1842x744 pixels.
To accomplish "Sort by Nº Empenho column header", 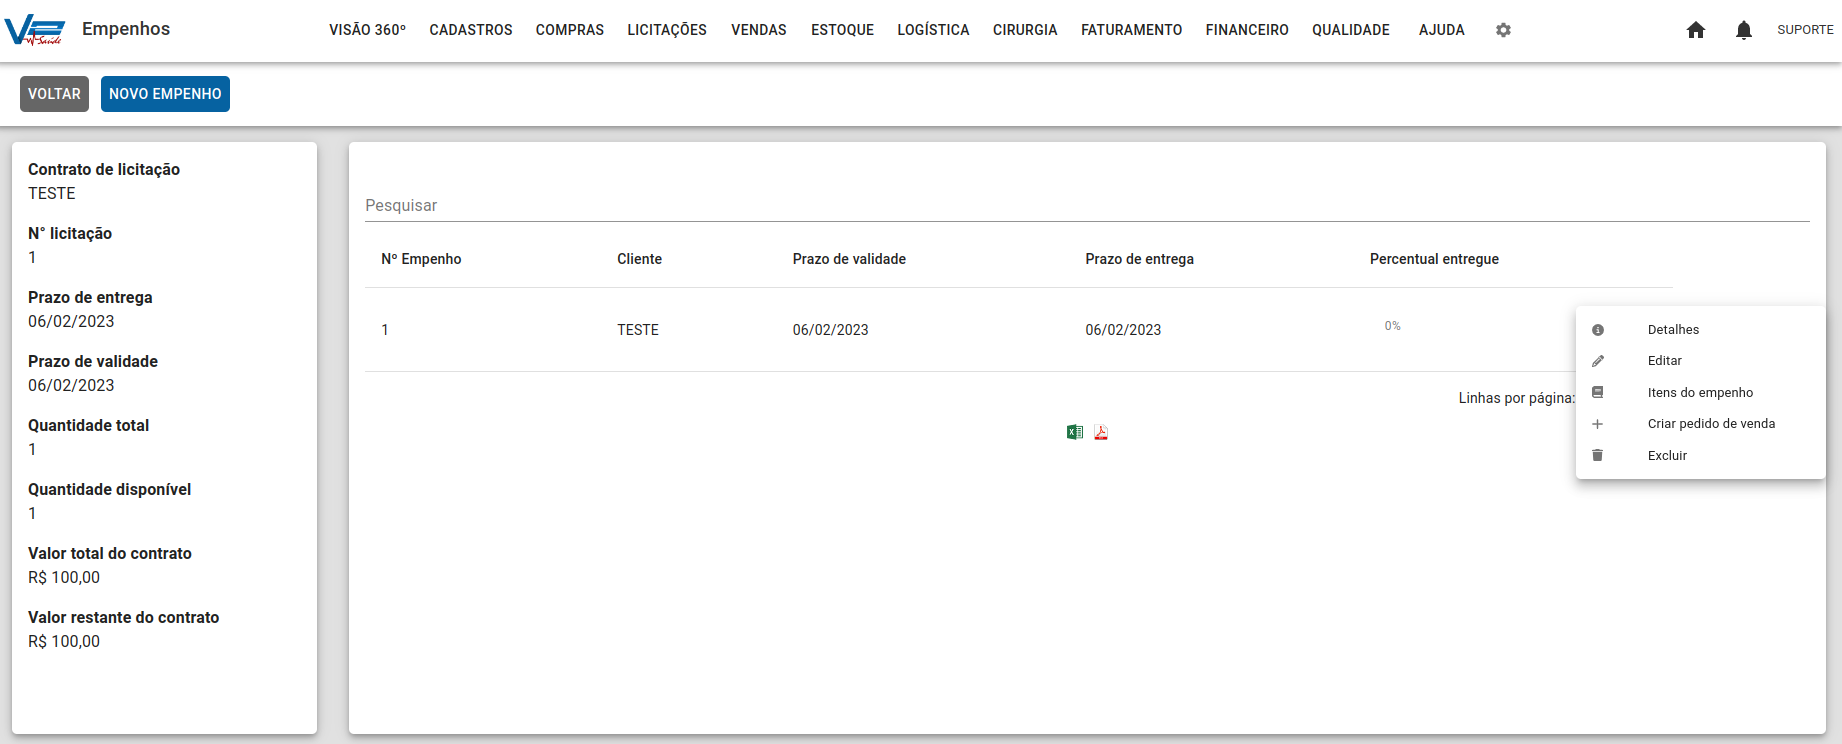I will click(421, 259).
